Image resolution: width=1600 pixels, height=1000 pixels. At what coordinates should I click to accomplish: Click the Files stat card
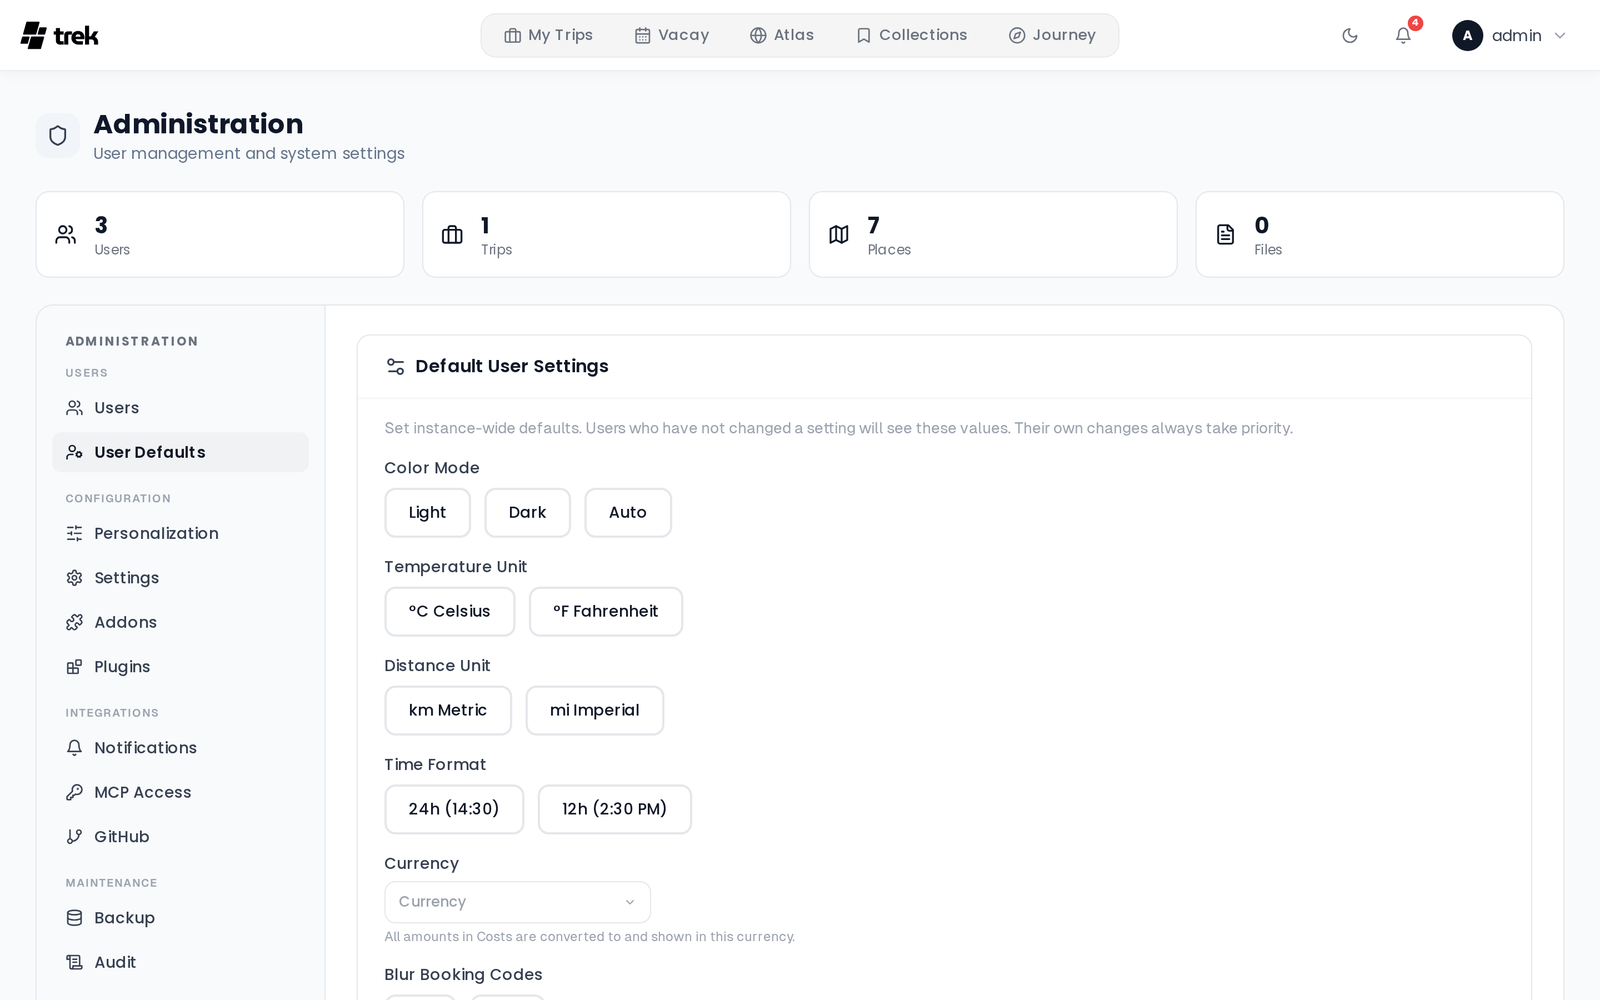coord(1380,235)
